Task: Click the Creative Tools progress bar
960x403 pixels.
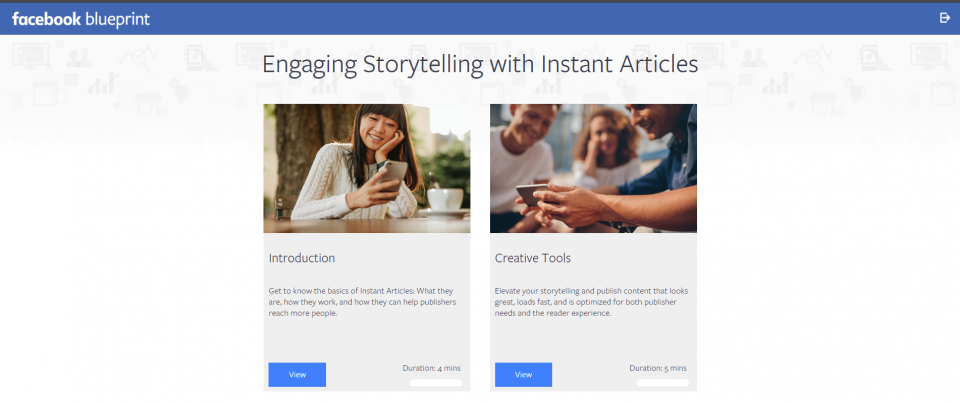Action: 662,383
